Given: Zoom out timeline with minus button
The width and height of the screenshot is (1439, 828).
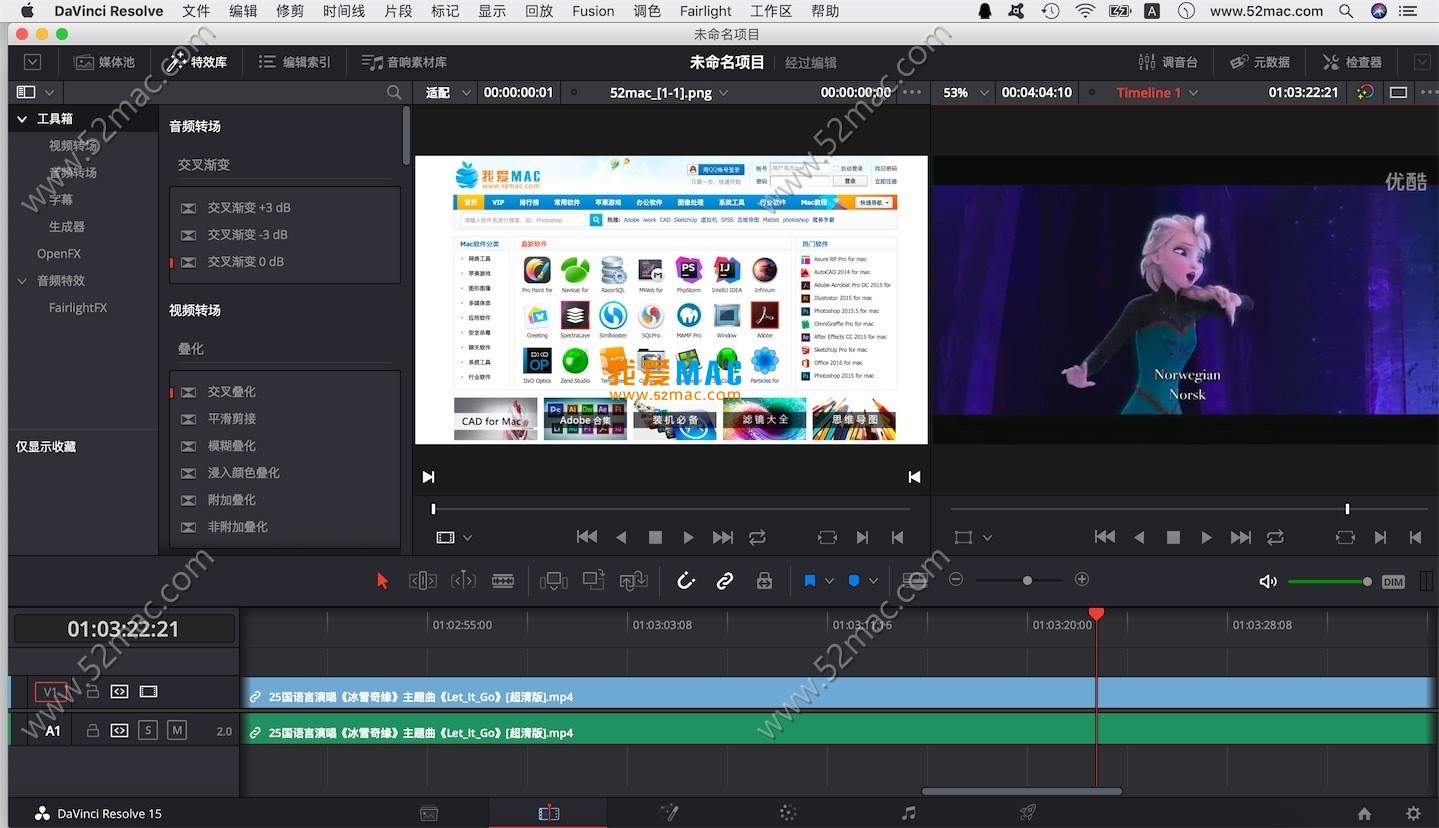Looking at the screenshot, I should (956, 580).
